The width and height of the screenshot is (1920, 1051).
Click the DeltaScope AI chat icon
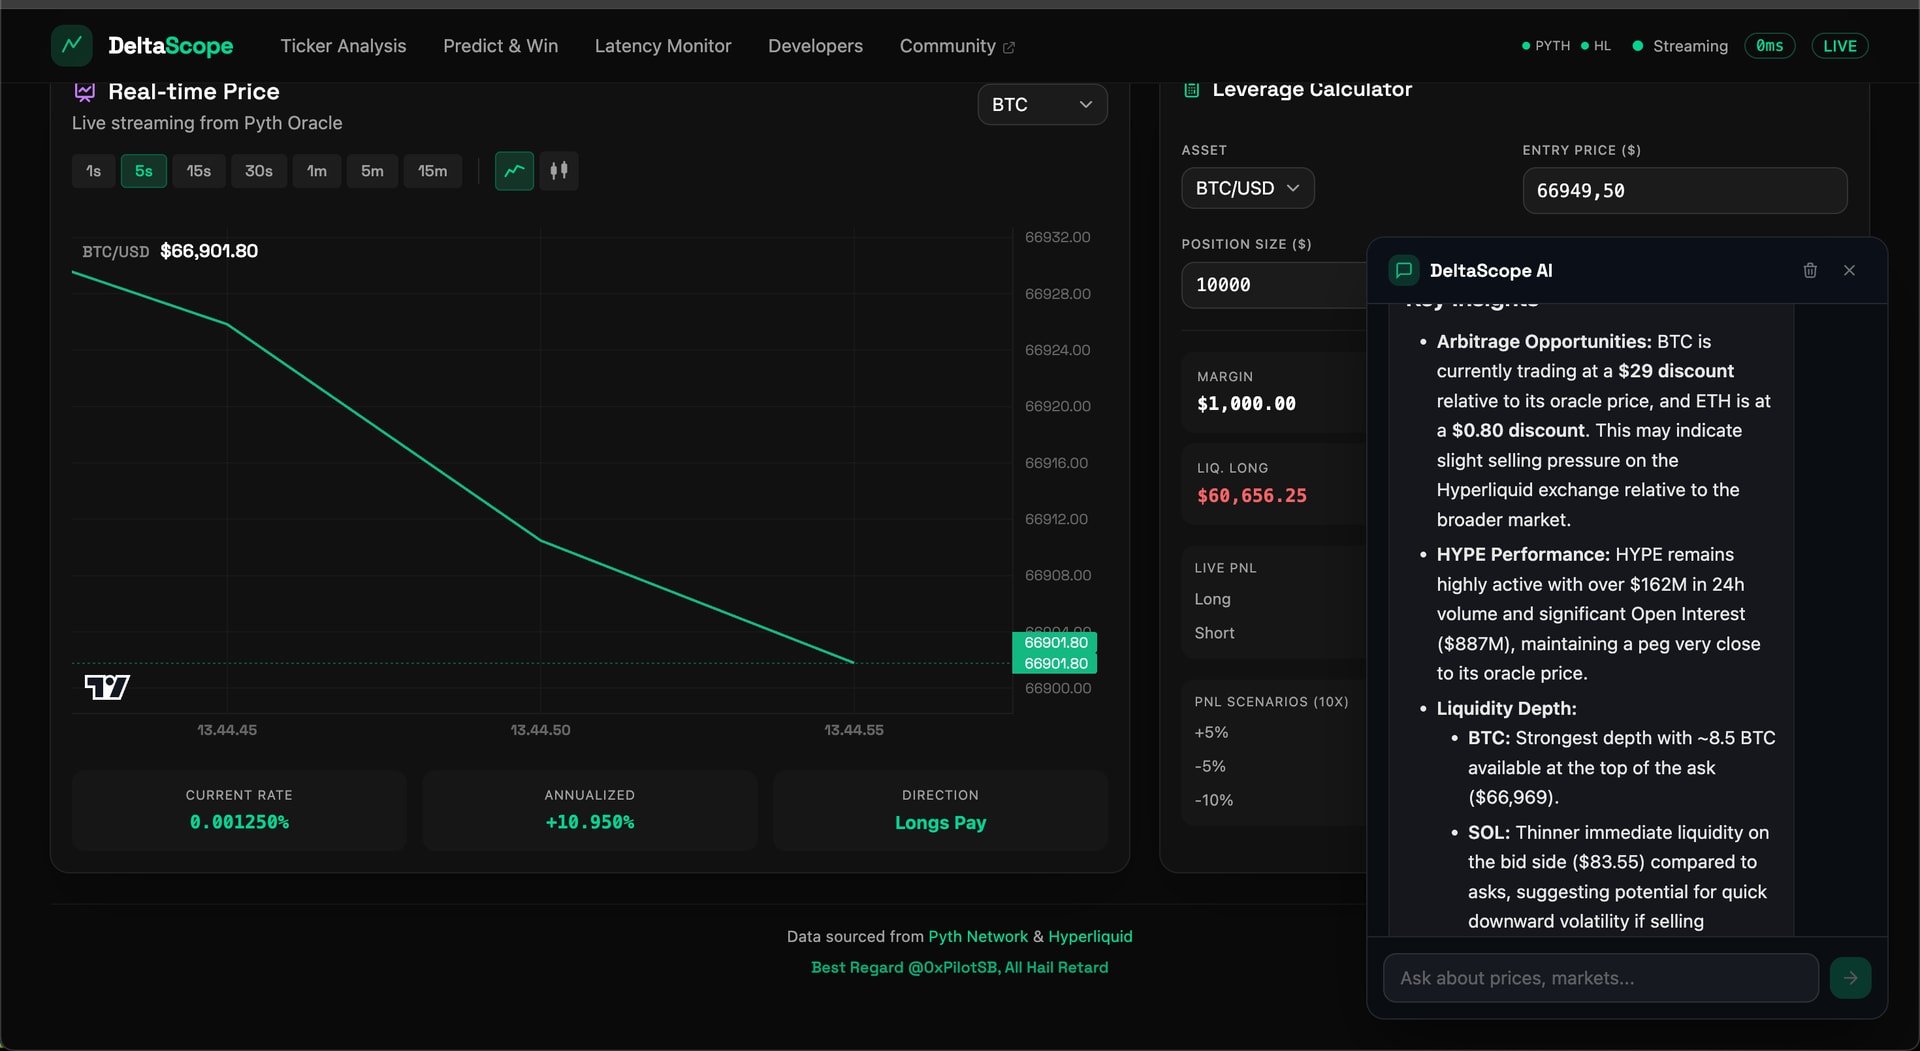point(1404,270)
